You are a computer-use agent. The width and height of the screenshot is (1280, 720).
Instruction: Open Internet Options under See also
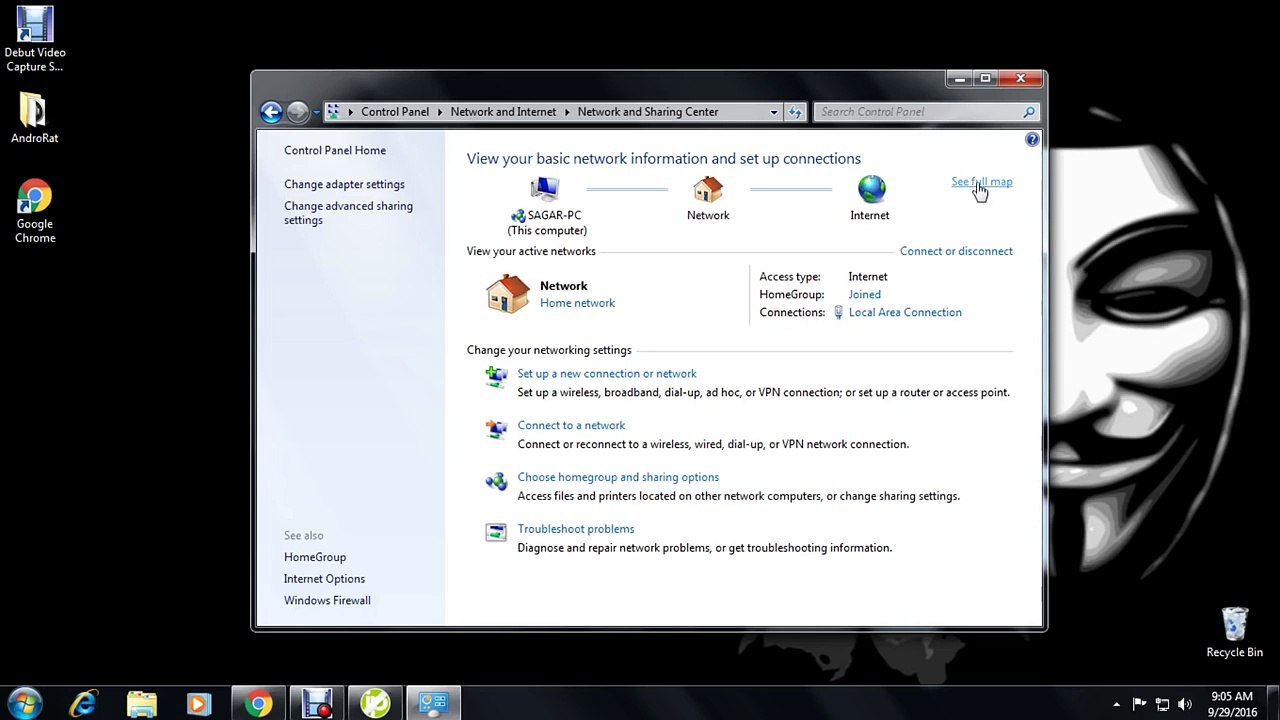pyautogui.click(x=324, y=579)
